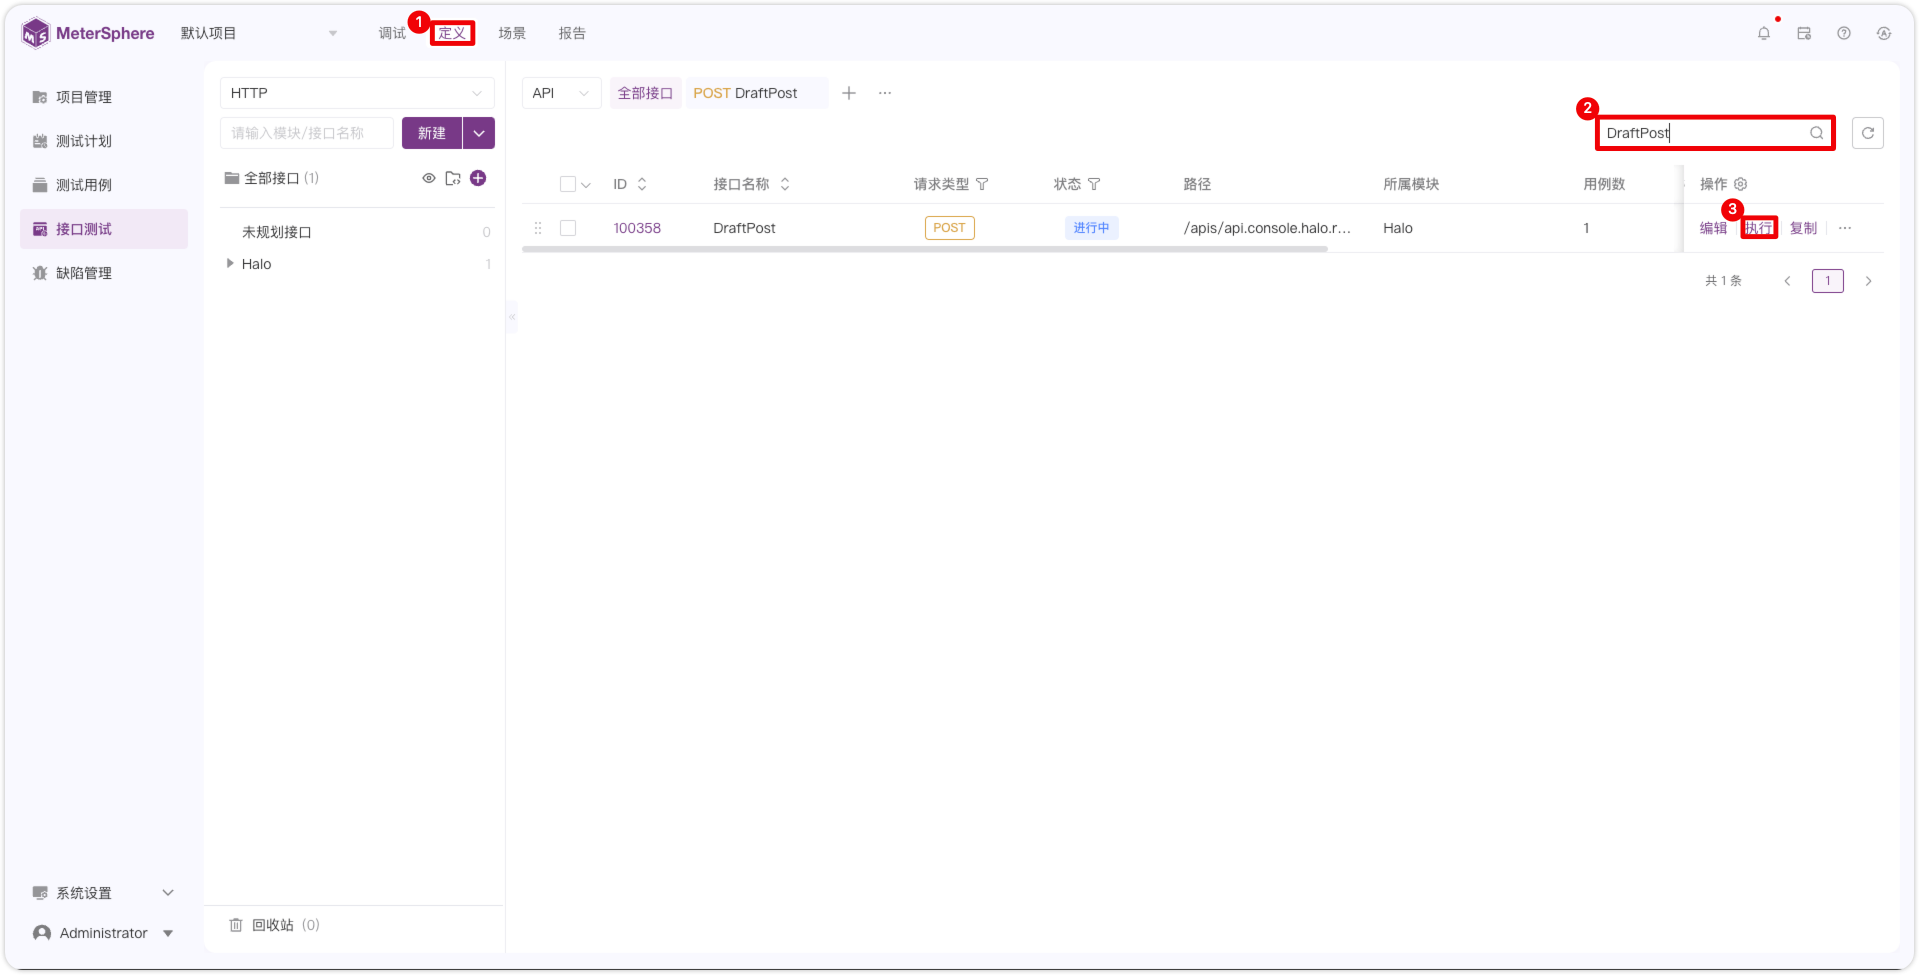The image size is (1919, 975).
Task: Refresh the API list with reload icon
Action: click(1868, 133)
